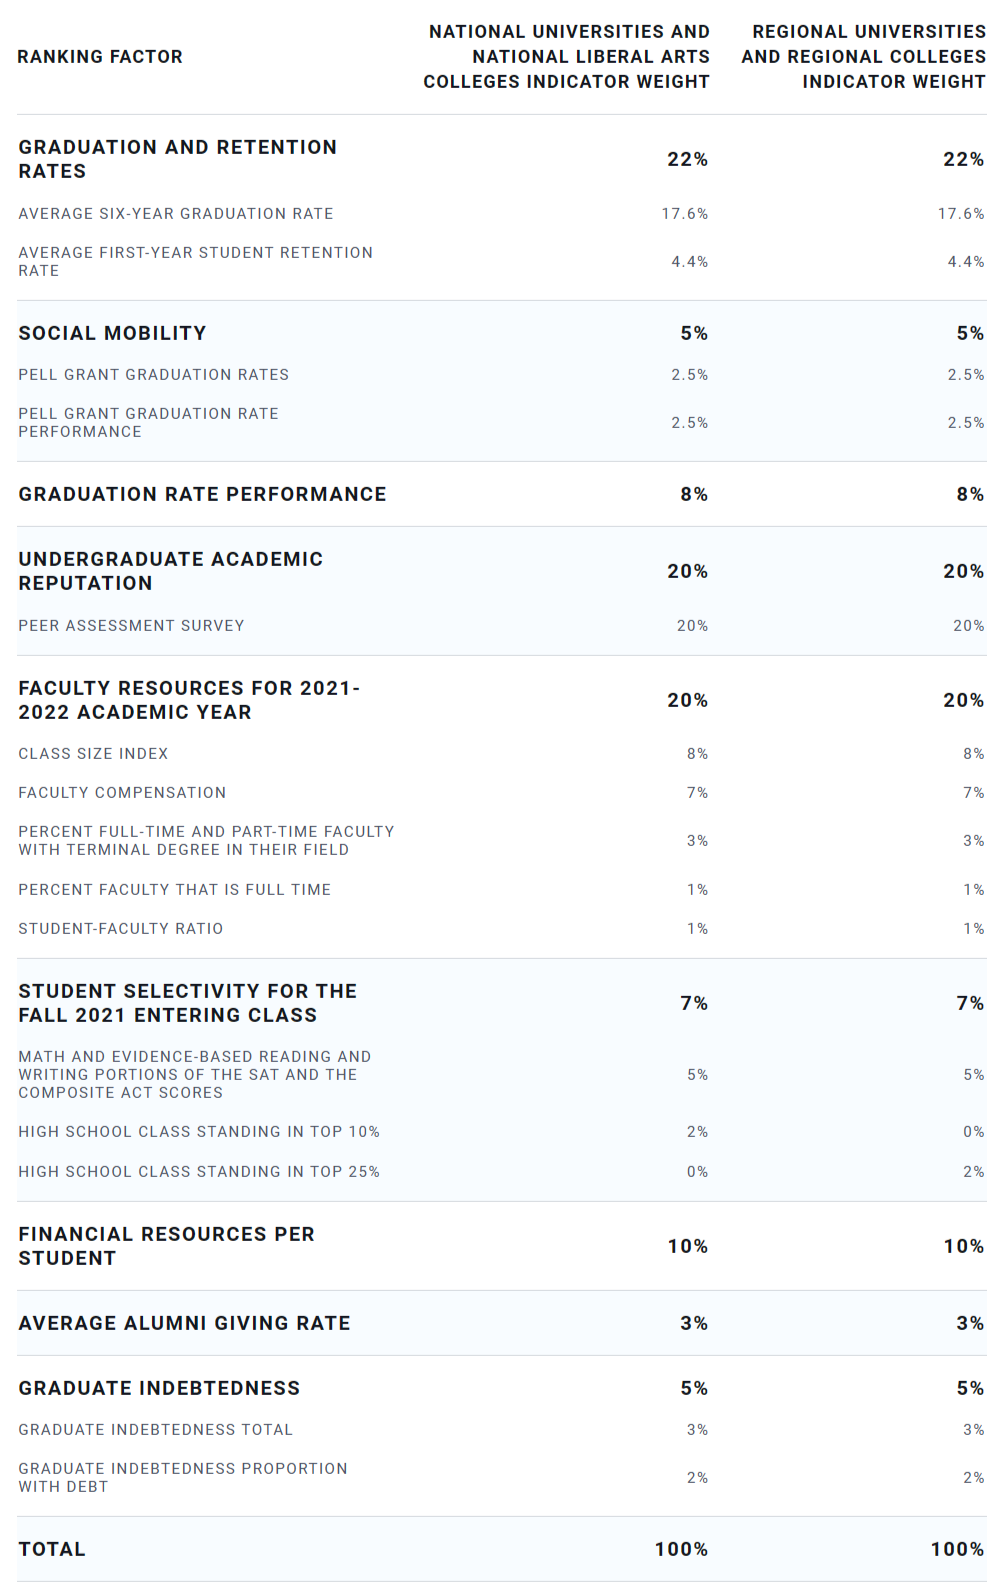Click the 'Total' row label

(x=52, y=1549)
